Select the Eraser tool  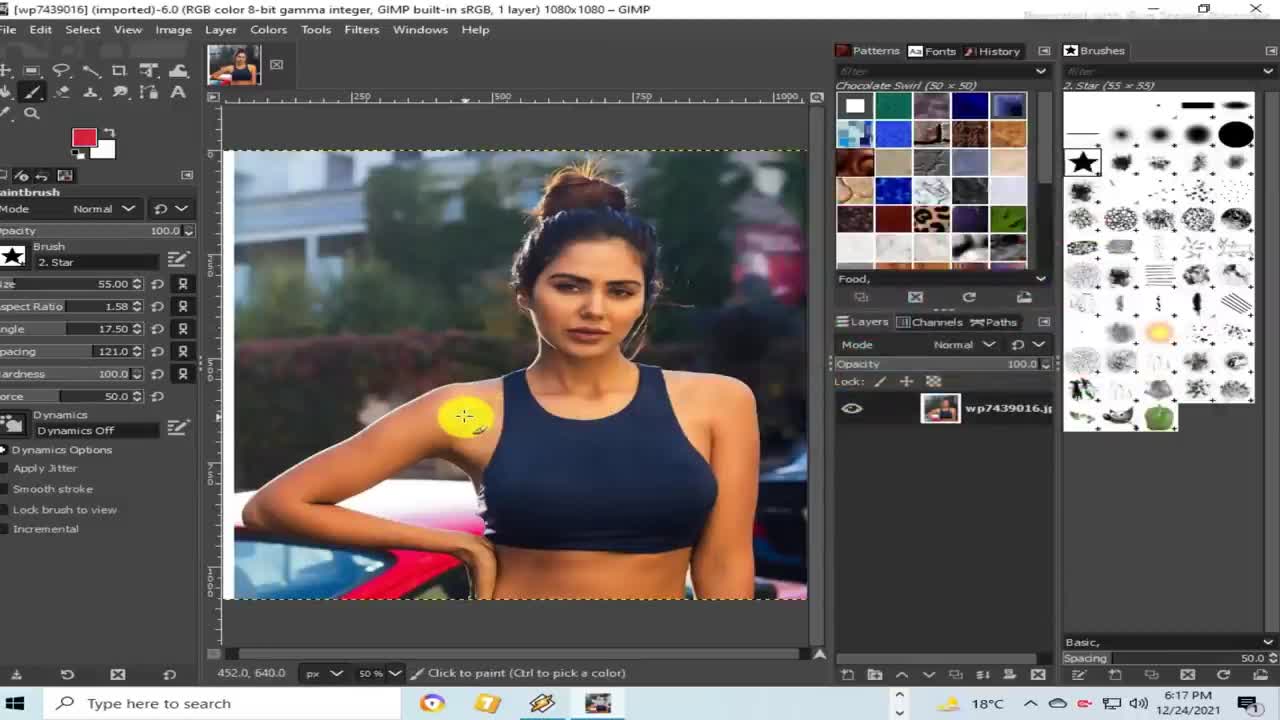coord(61,92)
